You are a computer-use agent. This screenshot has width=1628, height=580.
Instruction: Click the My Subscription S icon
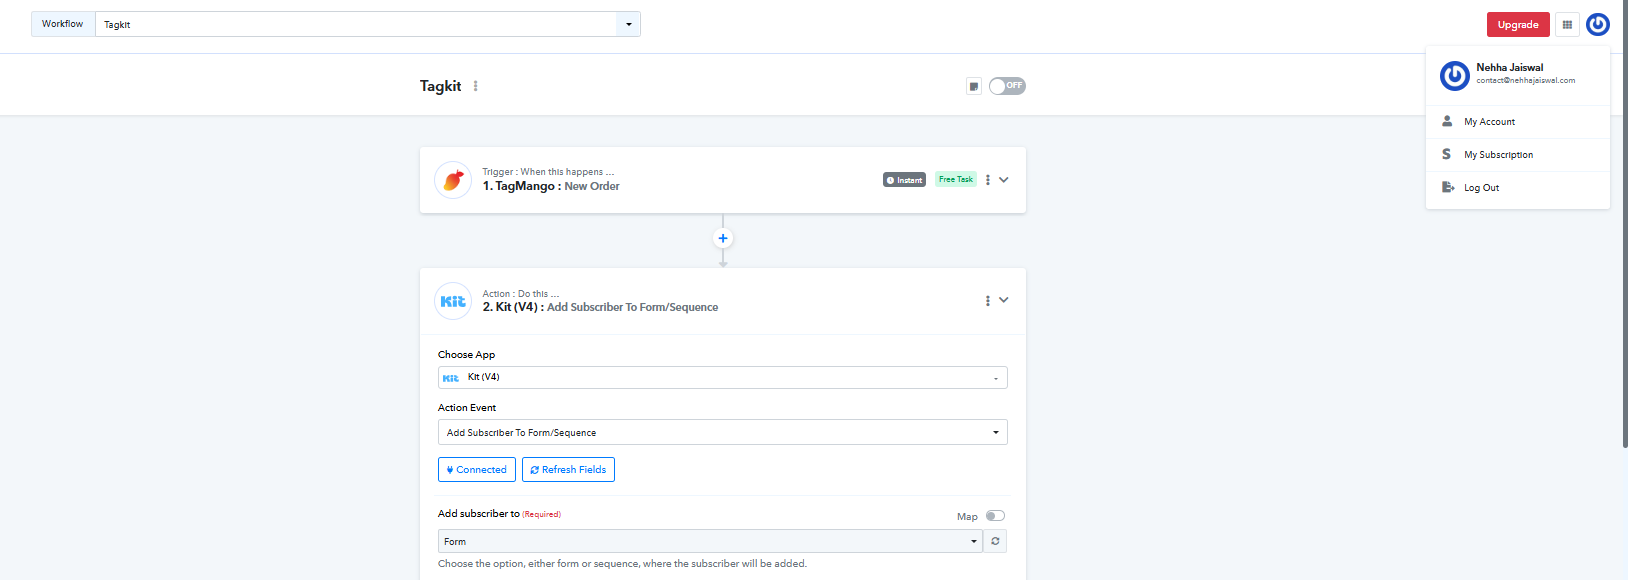click(1446, 154)
